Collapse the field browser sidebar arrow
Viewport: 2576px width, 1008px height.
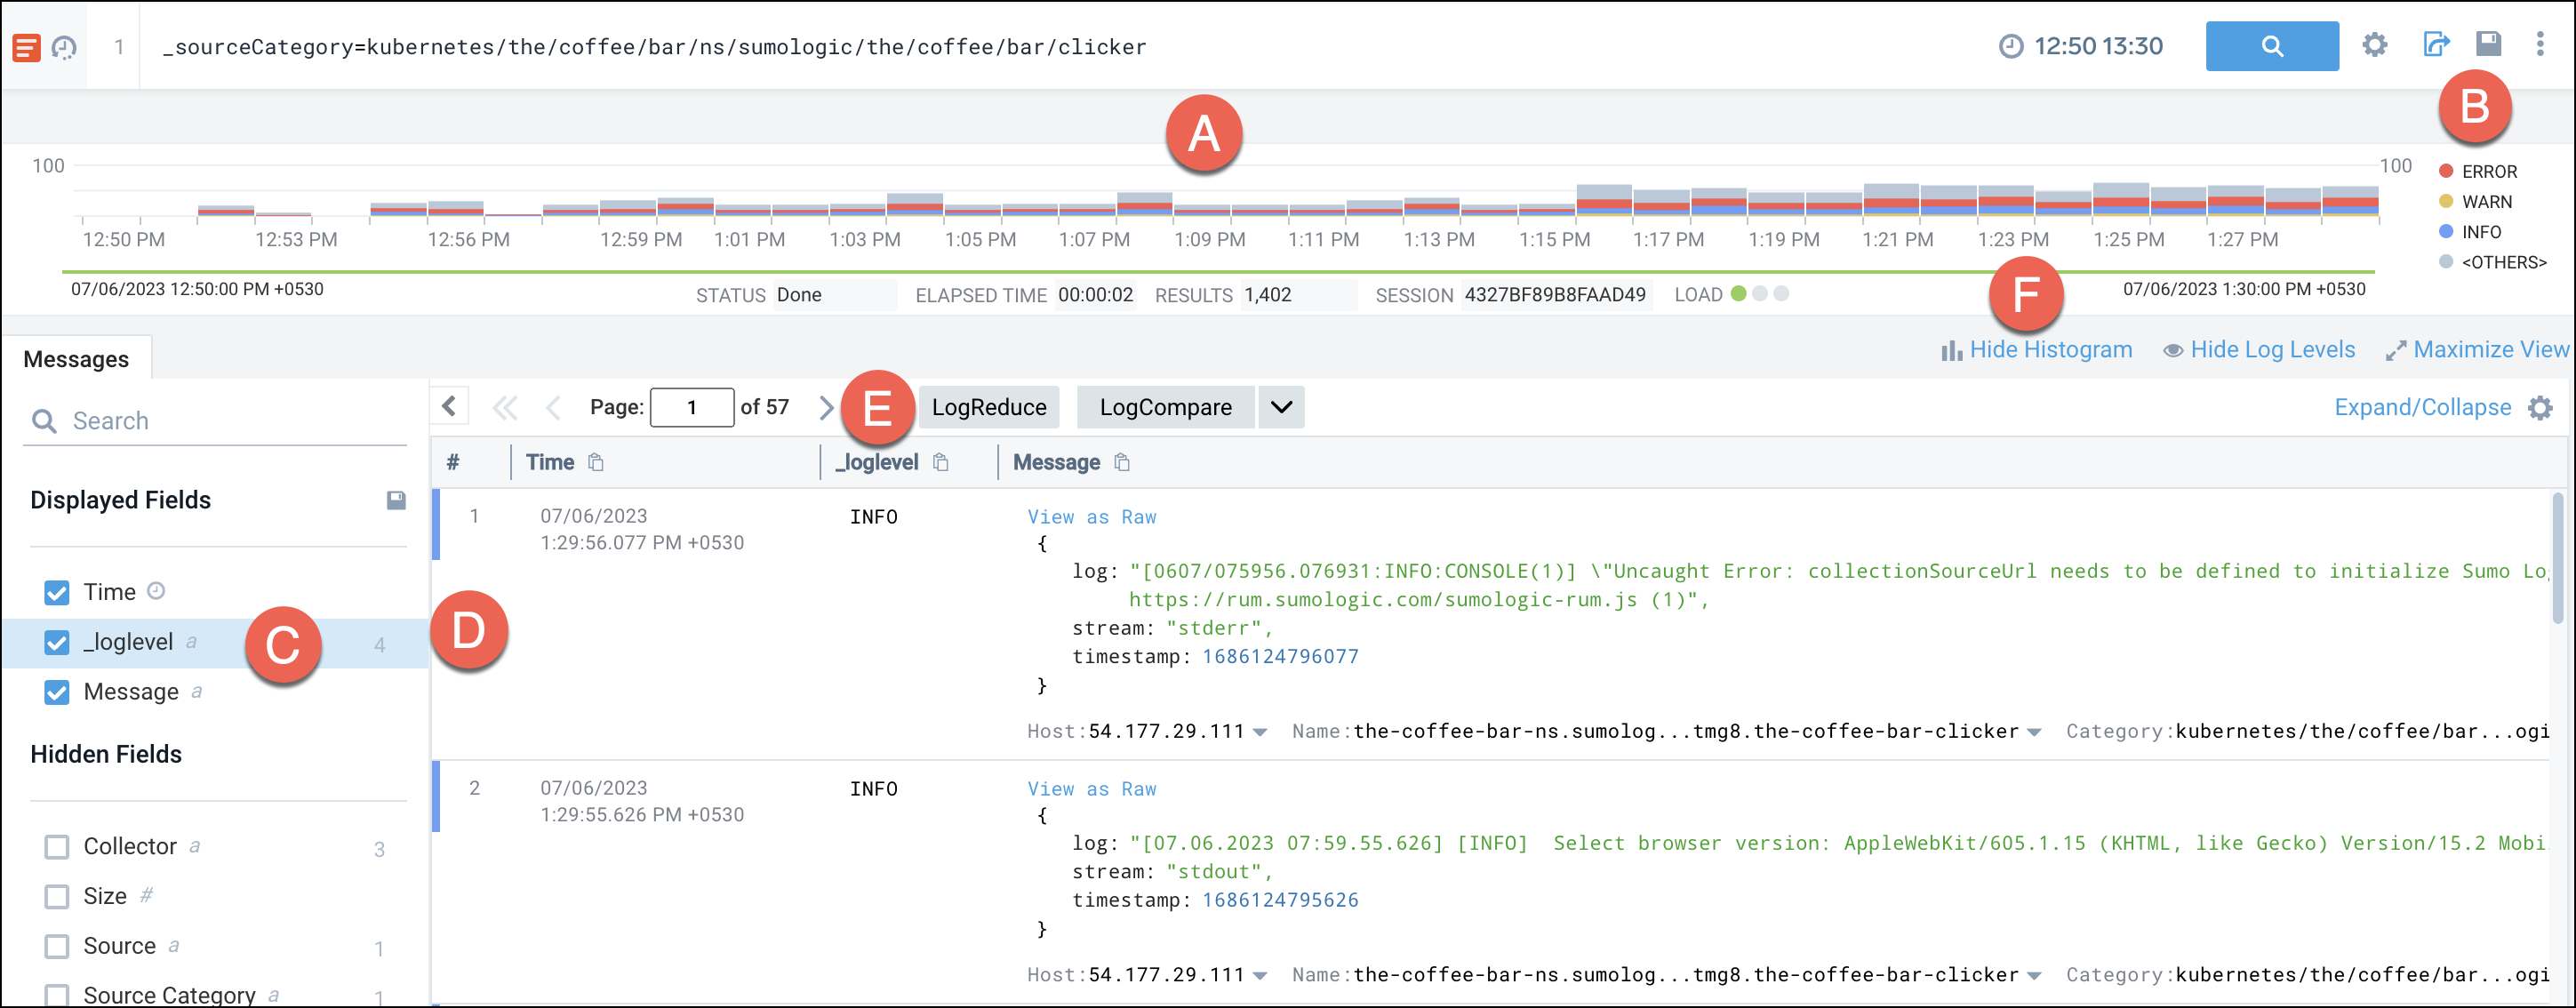(449, 406)
